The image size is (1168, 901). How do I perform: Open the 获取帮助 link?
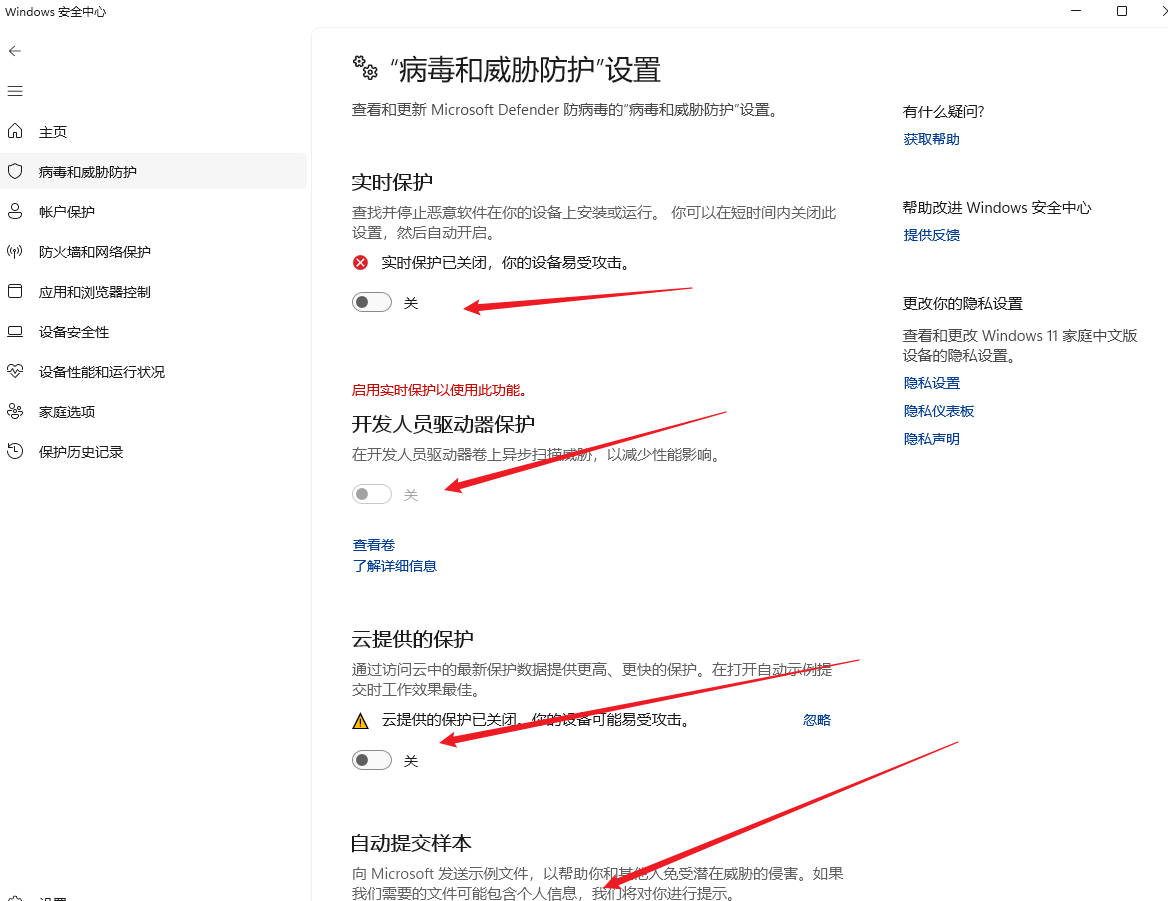[x=931, y=139]
